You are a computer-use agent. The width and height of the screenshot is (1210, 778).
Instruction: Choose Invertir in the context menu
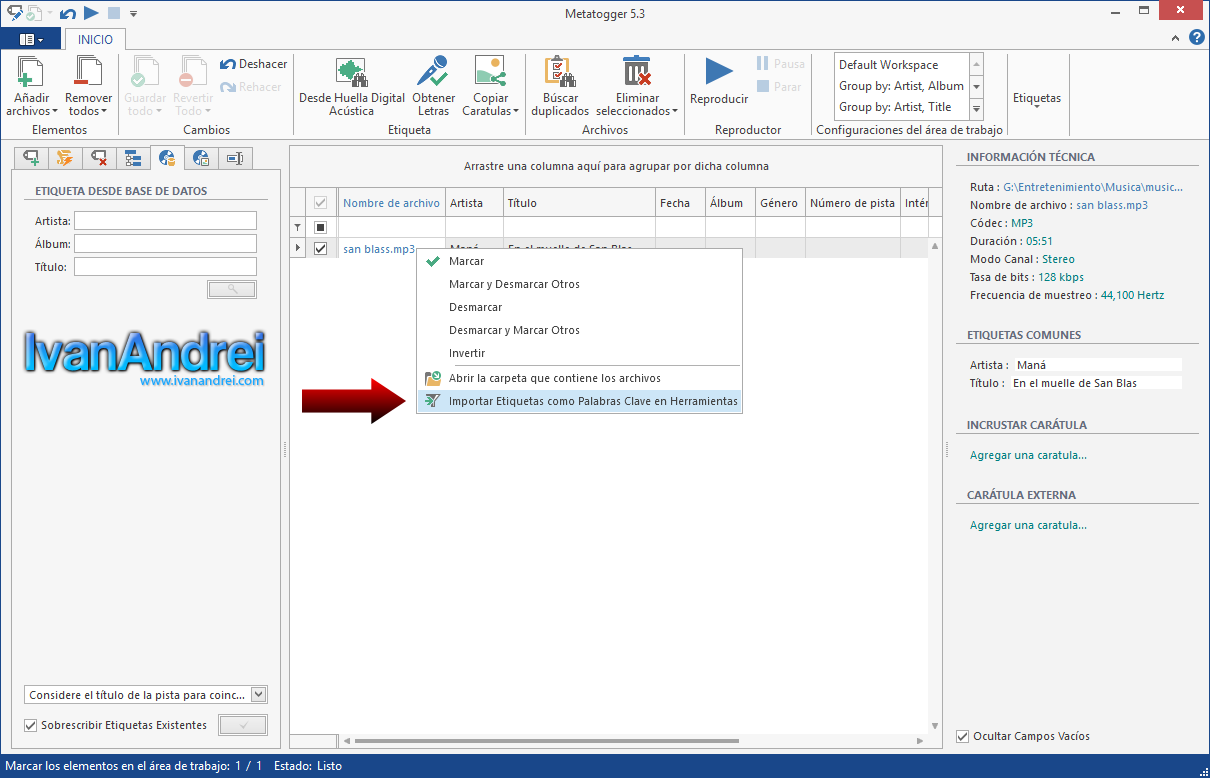click(579, 353)
